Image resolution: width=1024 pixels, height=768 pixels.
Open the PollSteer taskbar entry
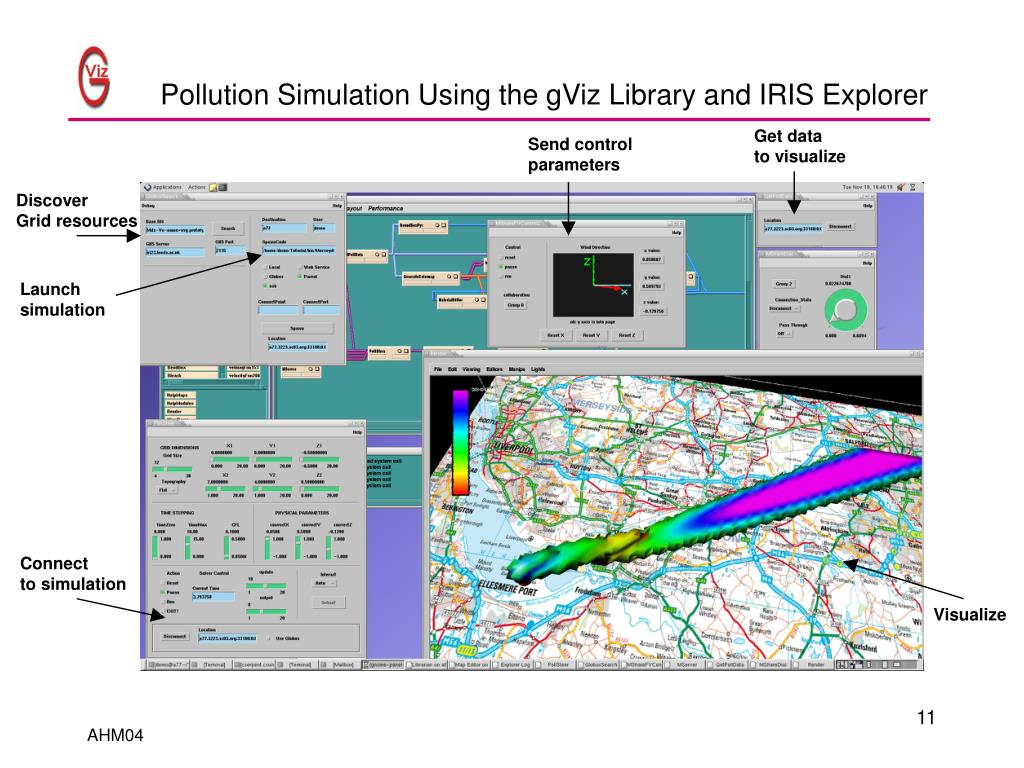coord(556,665)
